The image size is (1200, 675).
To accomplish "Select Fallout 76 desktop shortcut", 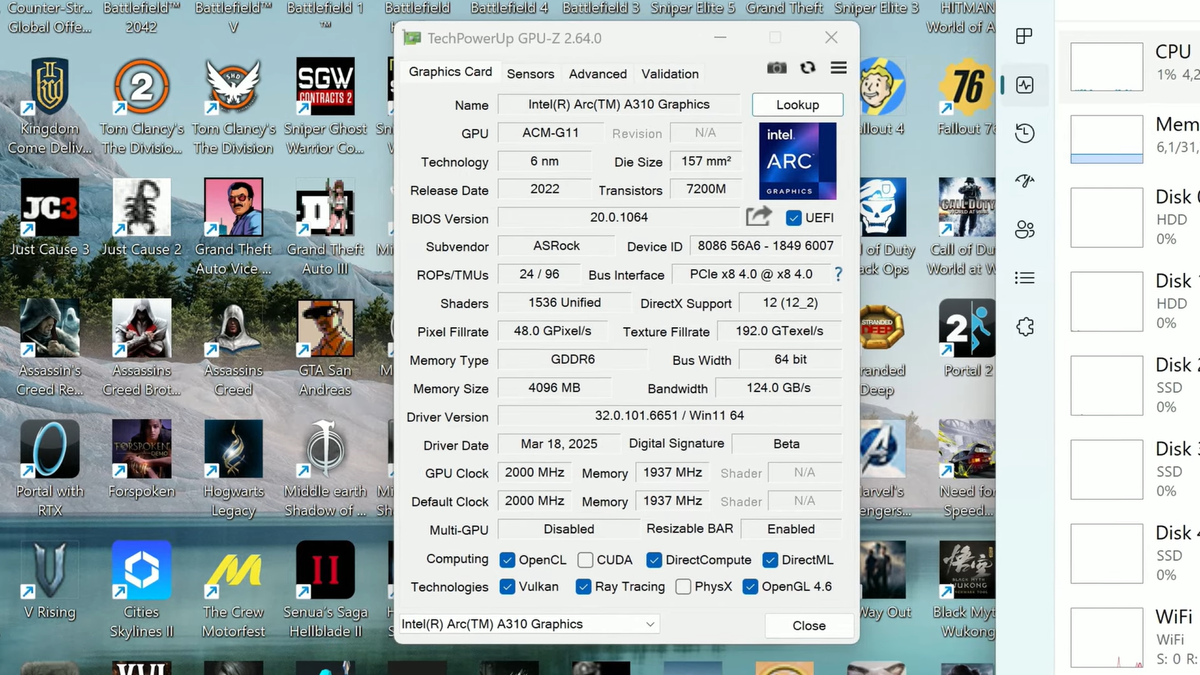I will pos(966,97).
